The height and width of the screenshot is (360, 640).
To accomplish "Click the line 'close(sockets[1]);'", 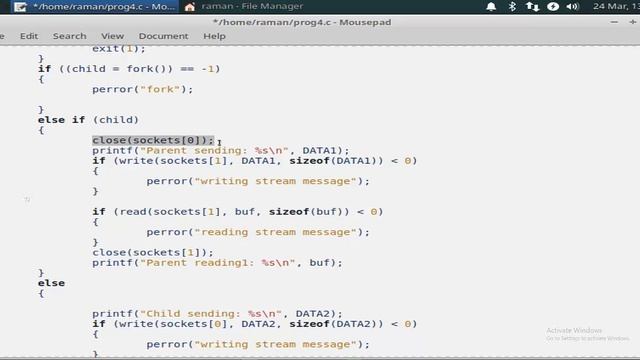I will pos(153,253).
